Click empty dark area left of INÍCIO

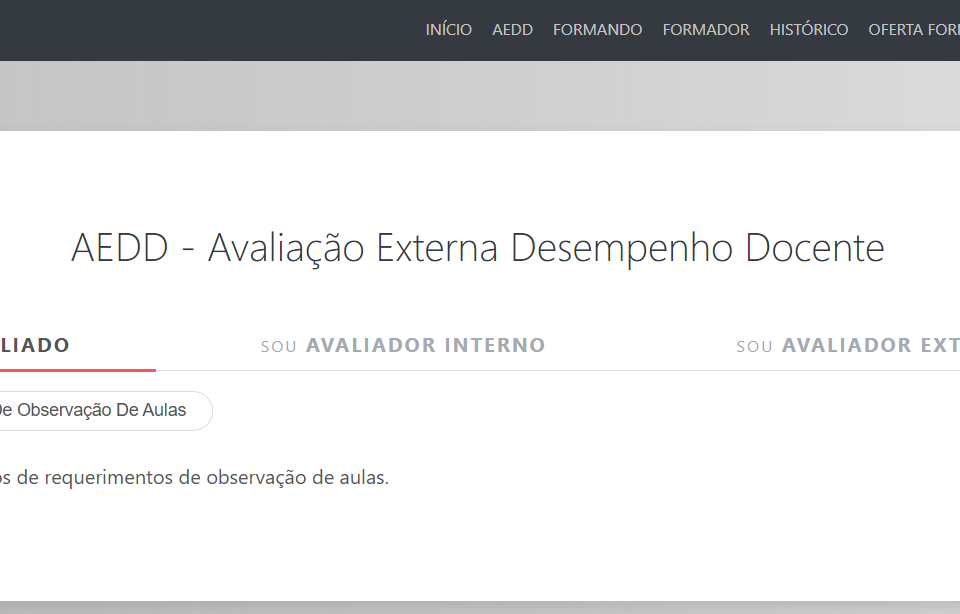[x=200, y=30]
